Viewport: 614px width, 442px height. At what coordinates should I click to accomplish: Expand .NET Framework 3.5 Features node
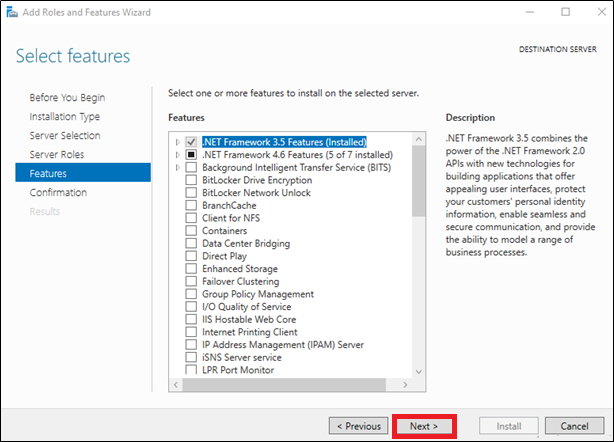coord(178,142)
